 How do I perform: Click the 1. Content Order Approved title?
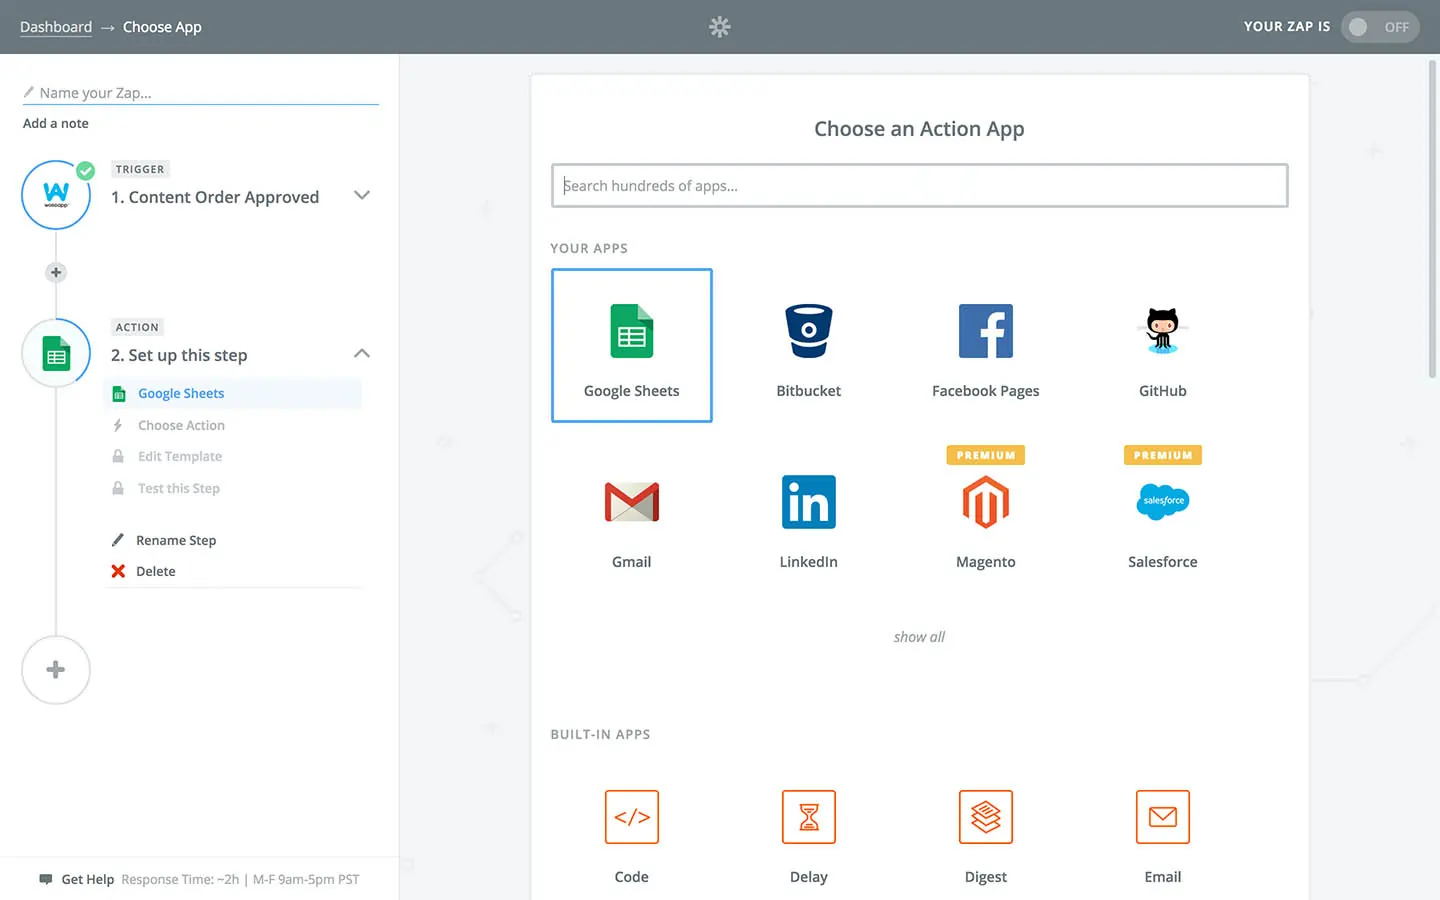[215, 197]
